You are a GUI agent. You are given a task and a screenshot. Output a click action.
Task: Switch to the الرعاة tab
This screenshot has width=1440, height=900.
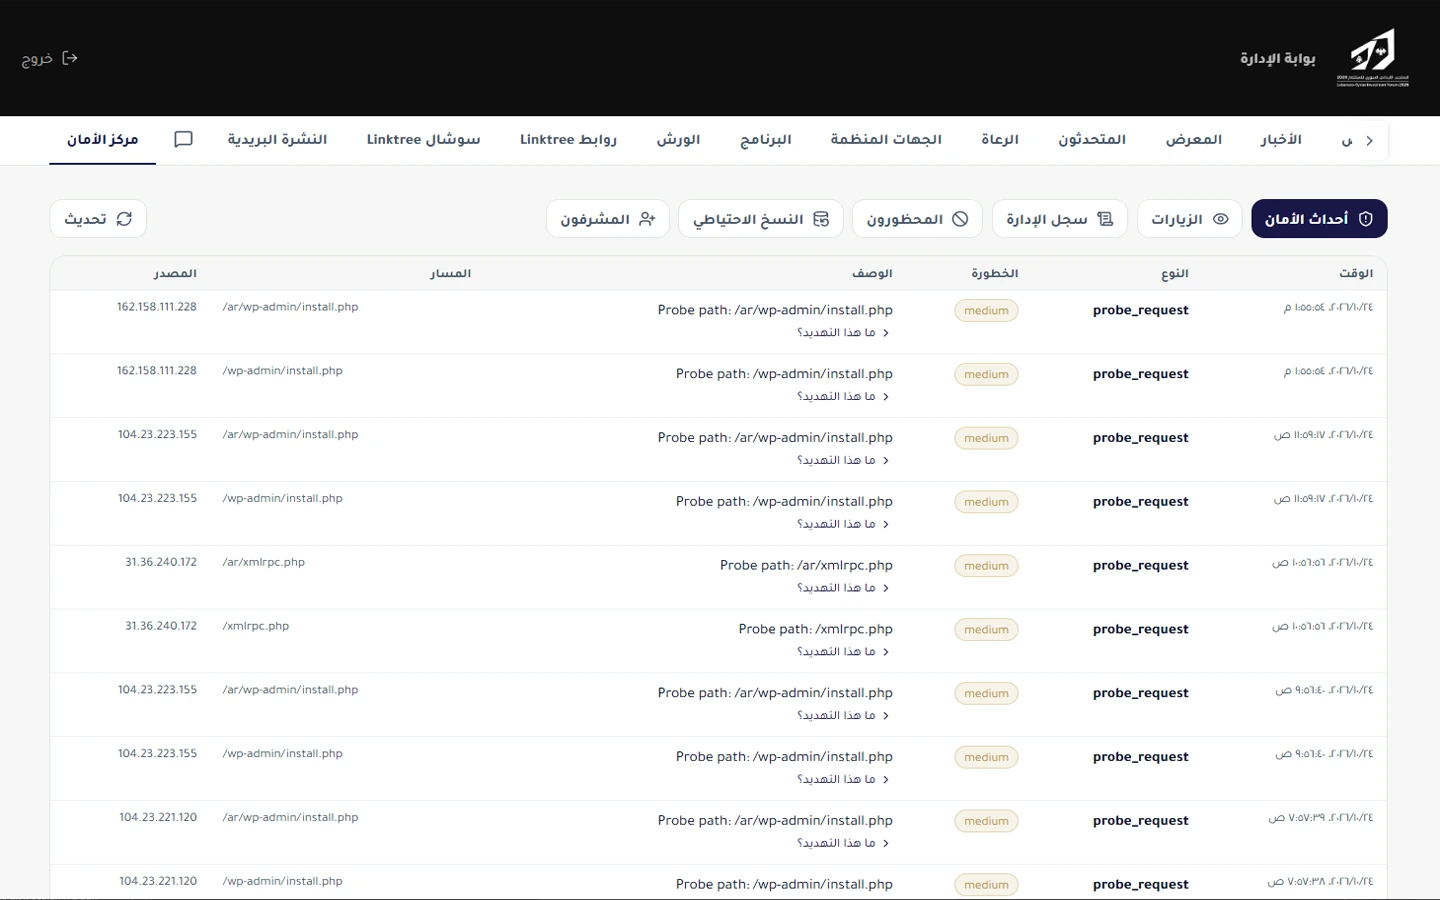pyautogui.click(x=1000, y=139)
